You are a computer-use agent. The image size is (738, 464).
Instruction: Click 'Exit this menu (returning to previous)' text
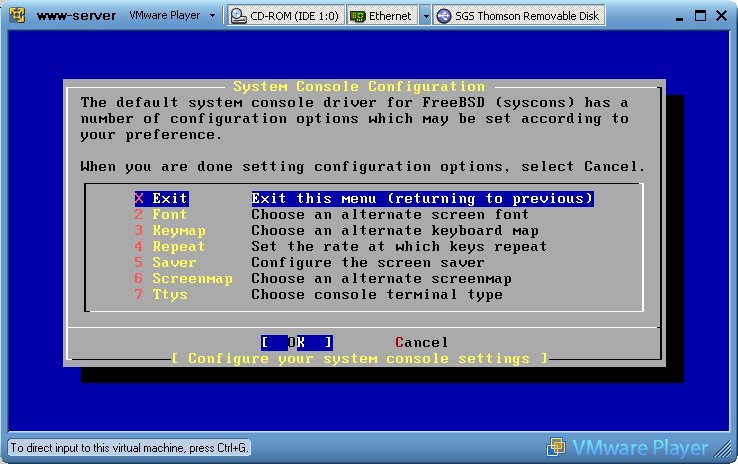tap(422, 199)
